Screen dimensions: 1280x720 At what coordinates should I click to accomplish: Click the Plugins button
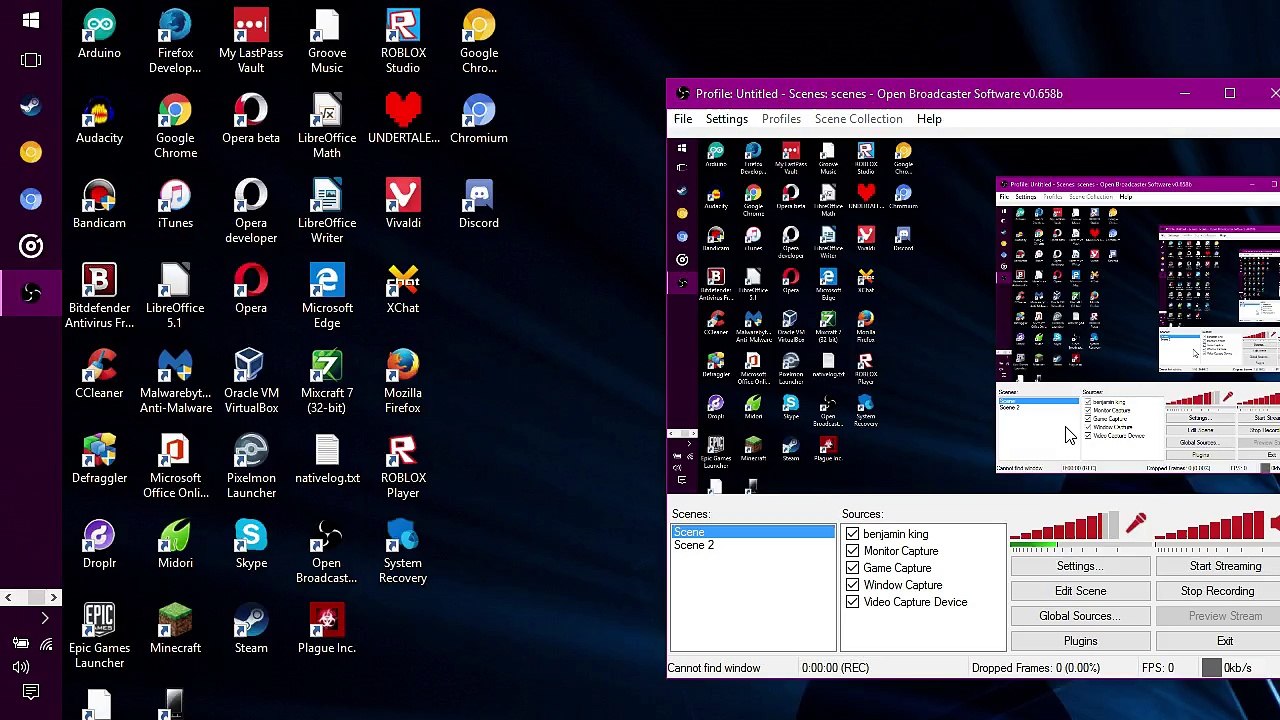[1080, 641]
